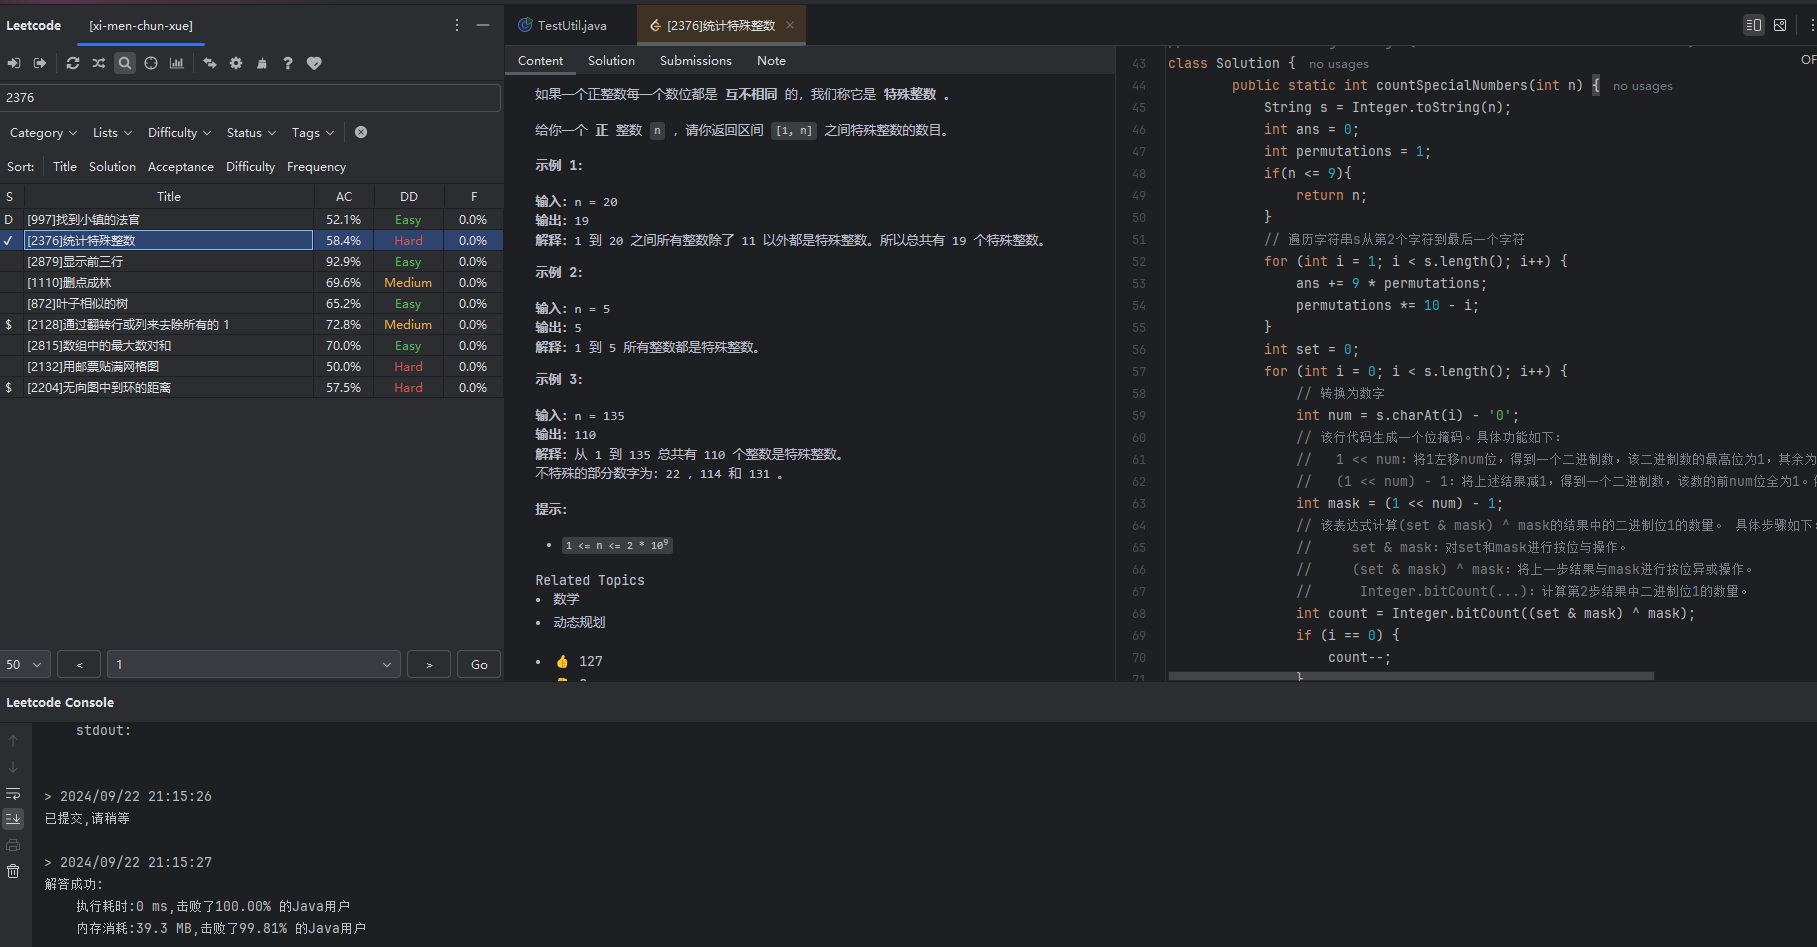Click the DD column header
Screen dimensions: 1817x947
coord(409,196)
